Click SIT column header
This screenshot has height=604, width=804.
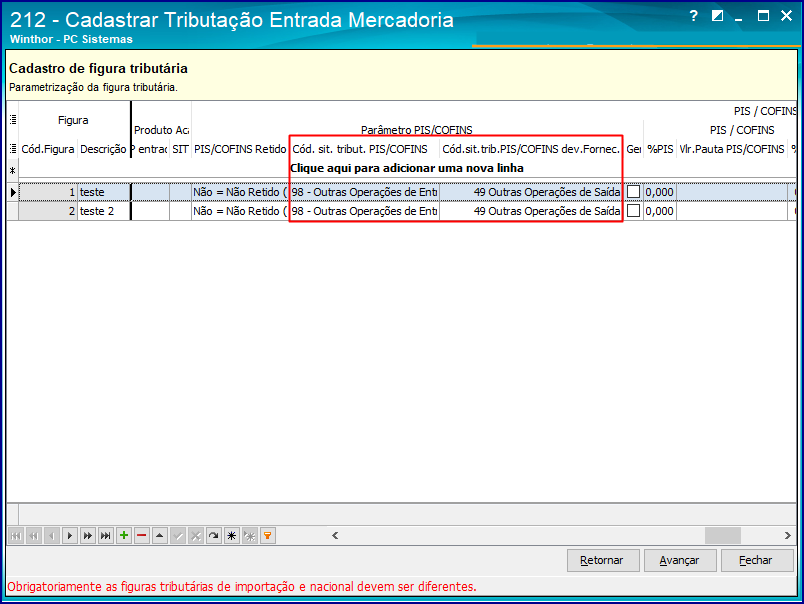pyautogui.click(x=180, y=149)
